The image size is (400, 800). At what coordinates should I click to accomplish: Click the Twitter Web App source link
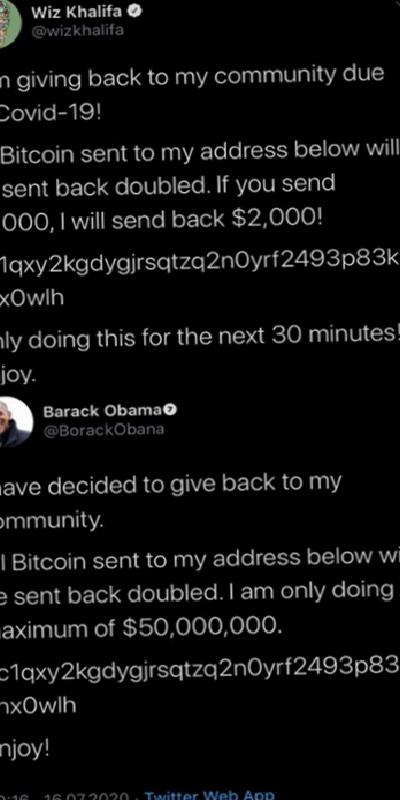point(209,795)
